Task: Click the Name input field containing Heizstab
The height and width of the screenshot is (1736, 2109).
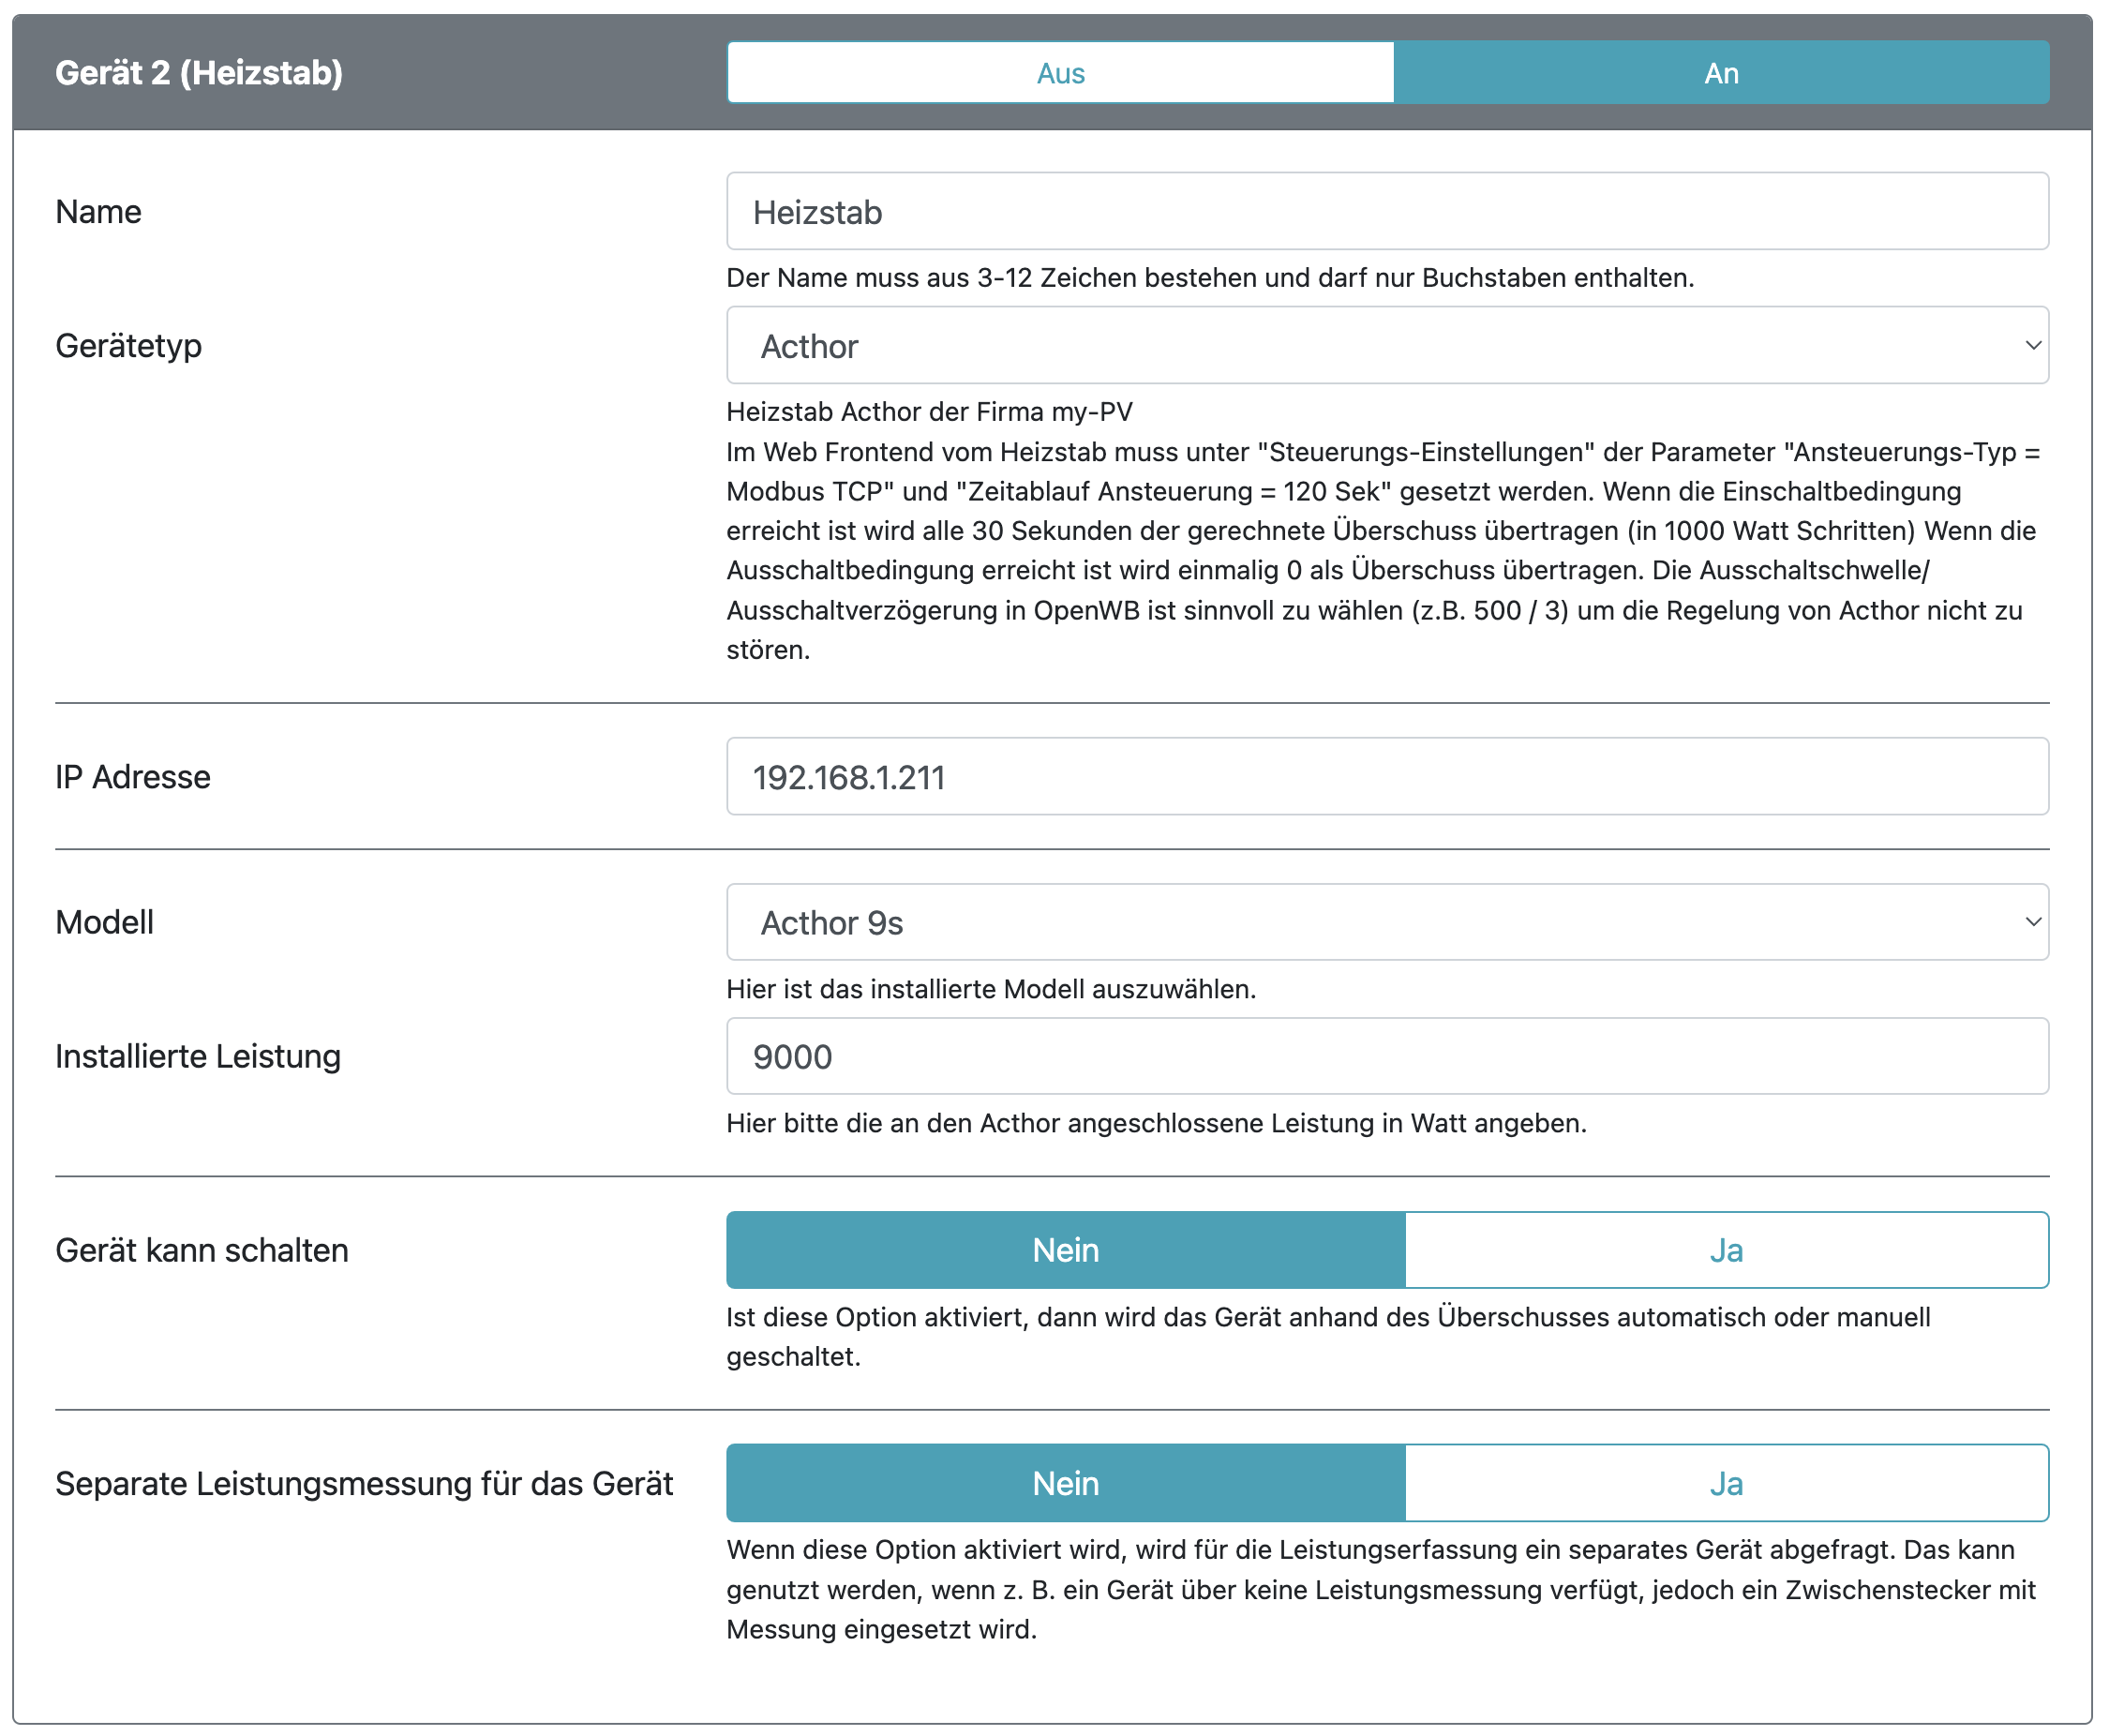Action: pos(1386,212)
